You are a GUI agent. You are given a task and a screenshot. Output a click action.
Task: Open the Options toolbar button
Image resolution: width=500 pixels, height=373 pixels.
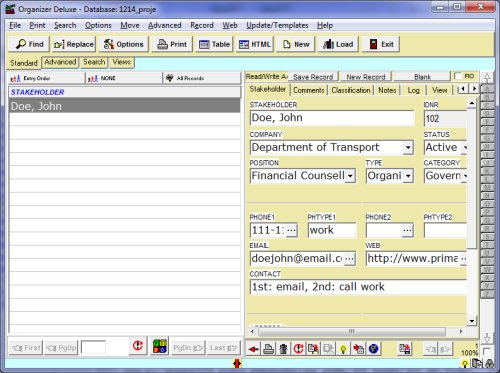(123, 44)
